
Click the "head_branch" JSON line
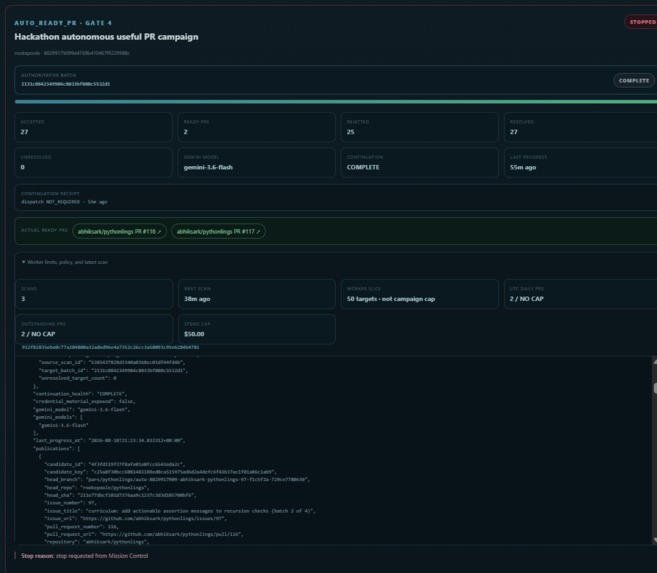pos(177,479)
